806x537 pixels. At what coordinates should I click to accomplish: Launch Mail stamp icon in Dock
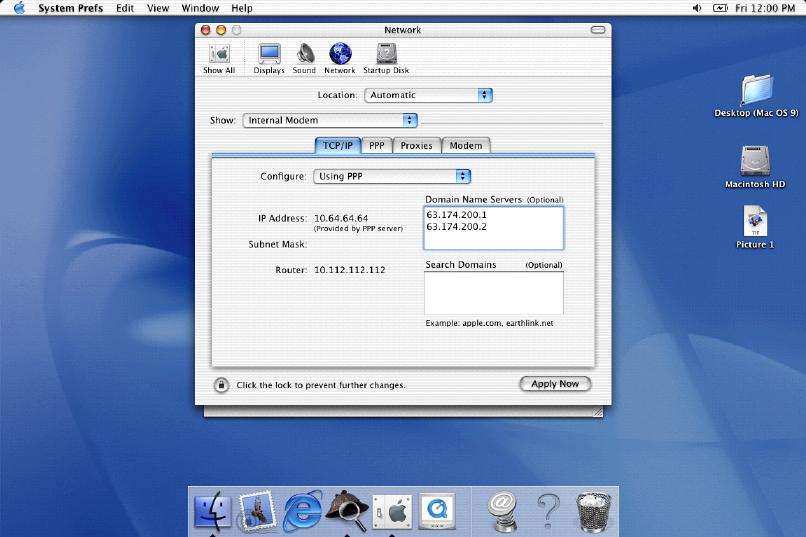[257, 511]
